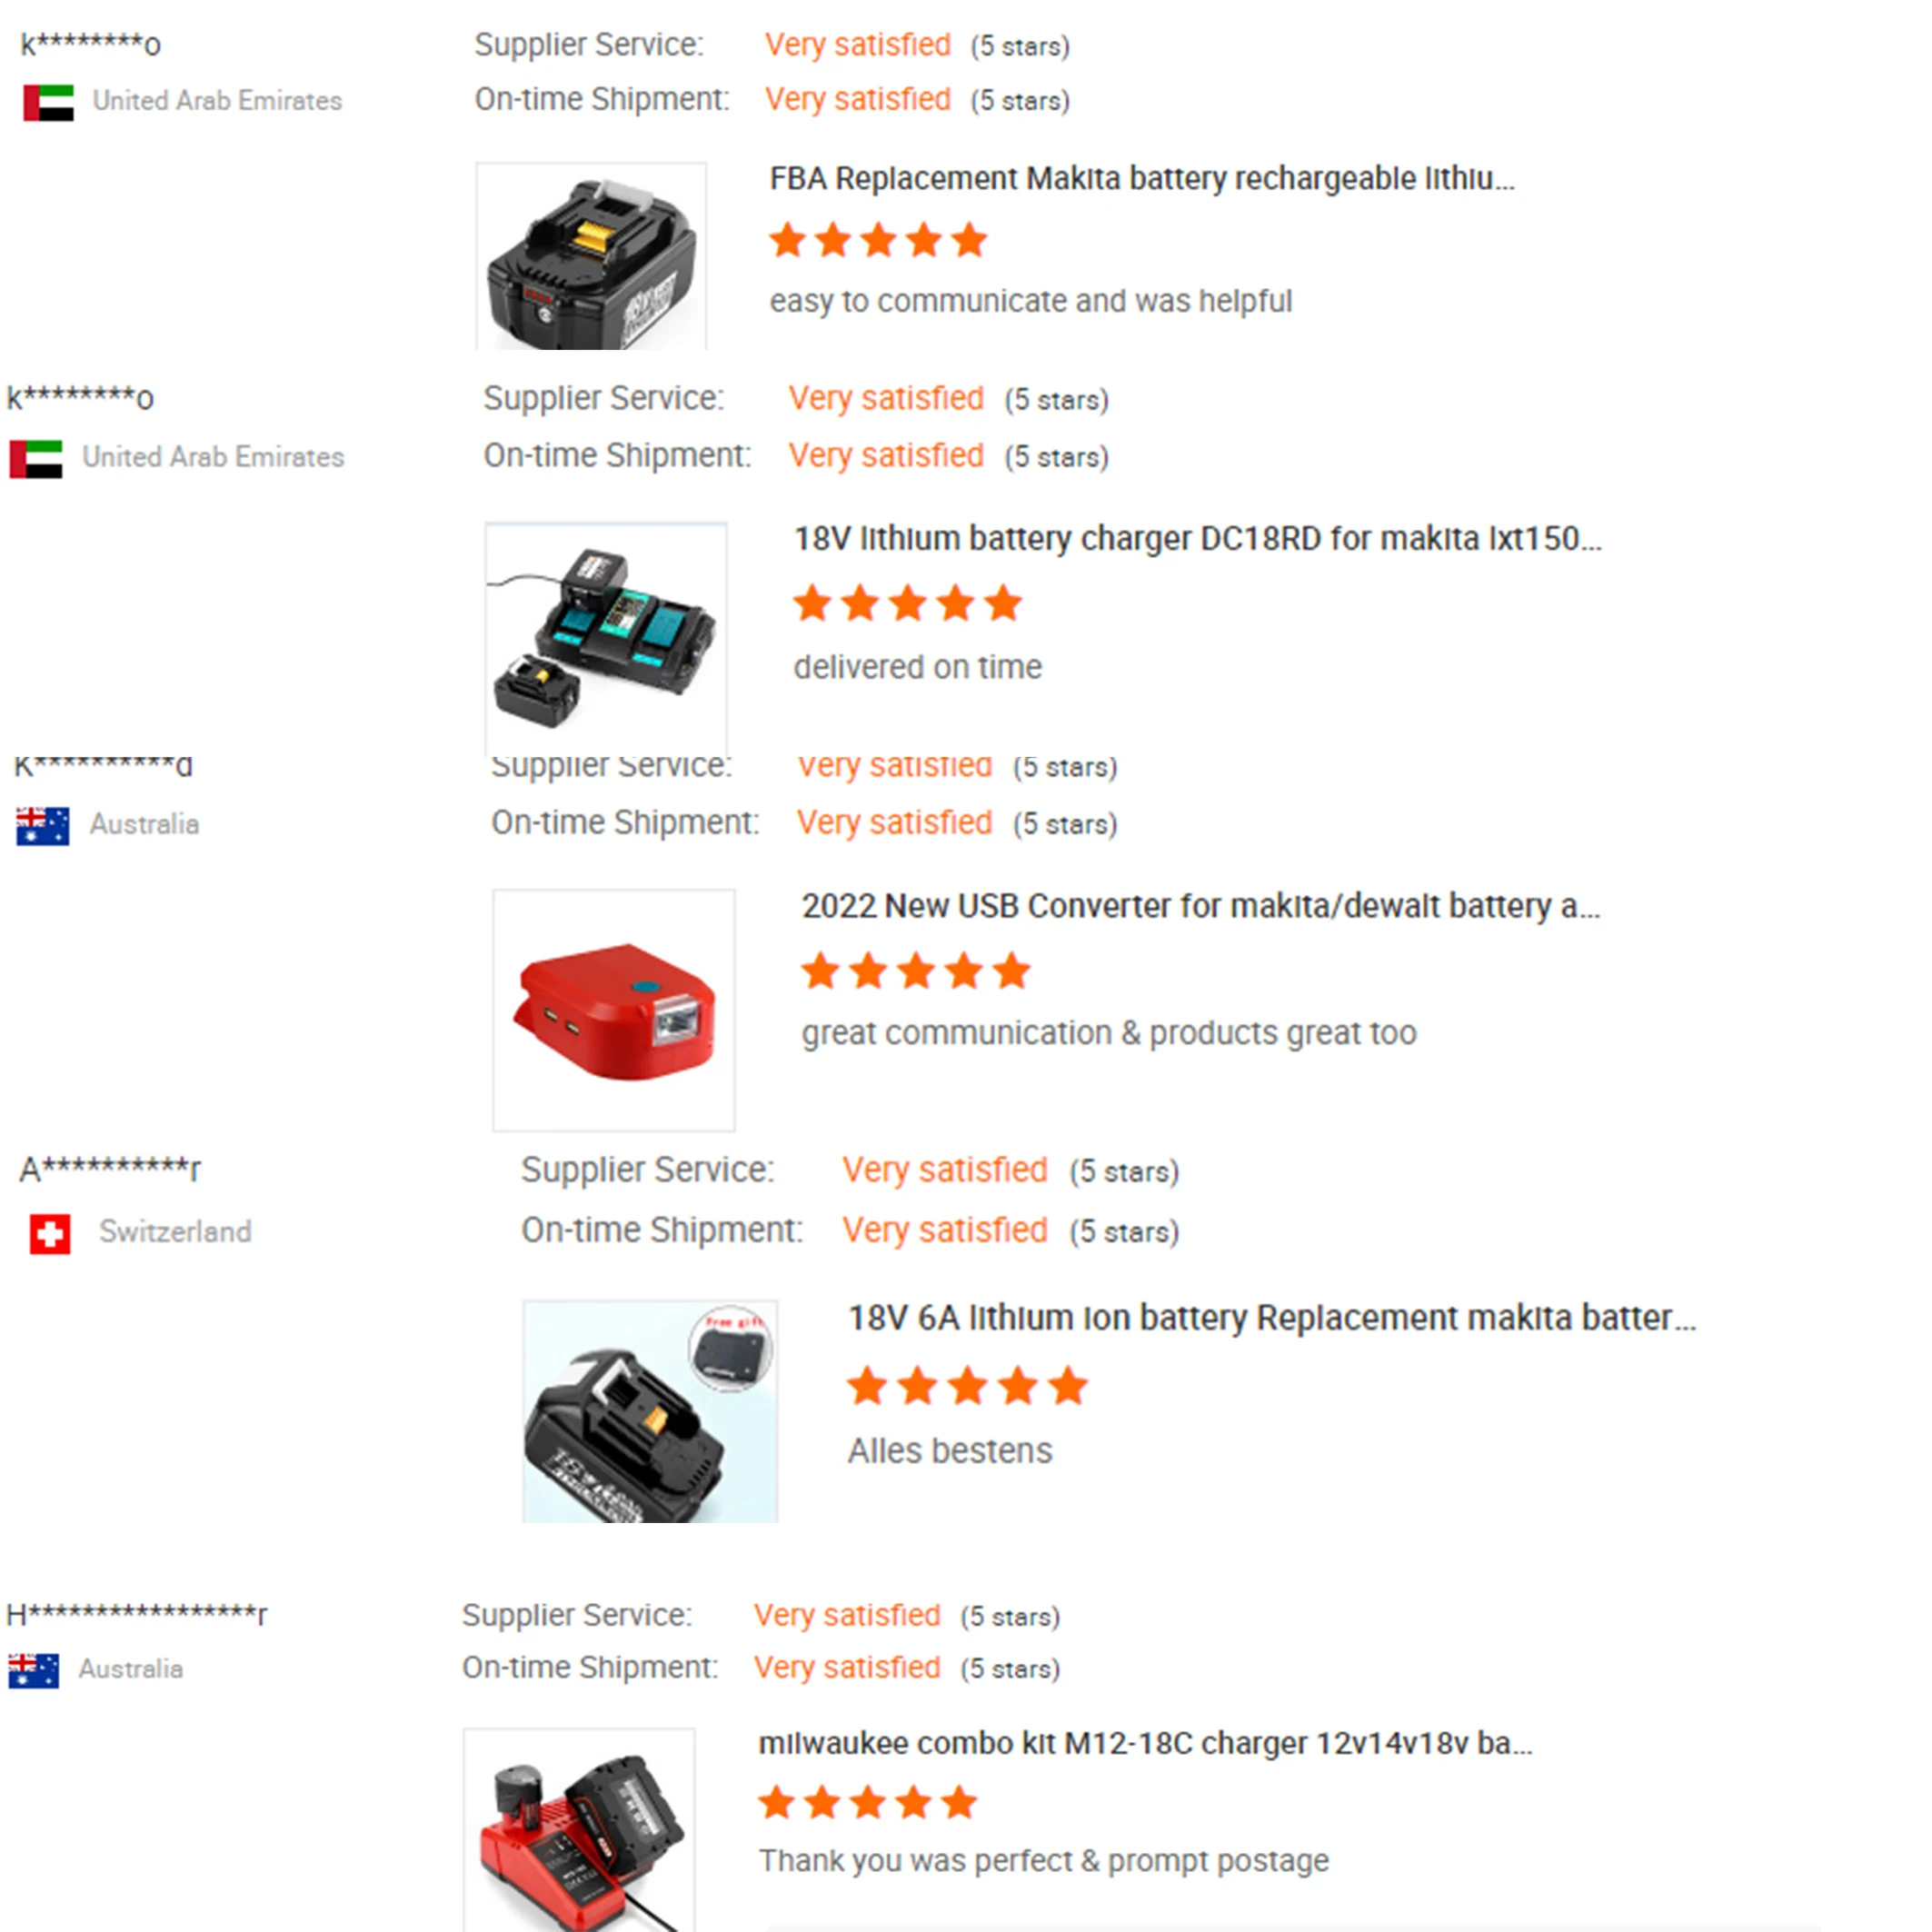
Task: Click the star rating above 'delivered on time'
Action: pos(908,604)
